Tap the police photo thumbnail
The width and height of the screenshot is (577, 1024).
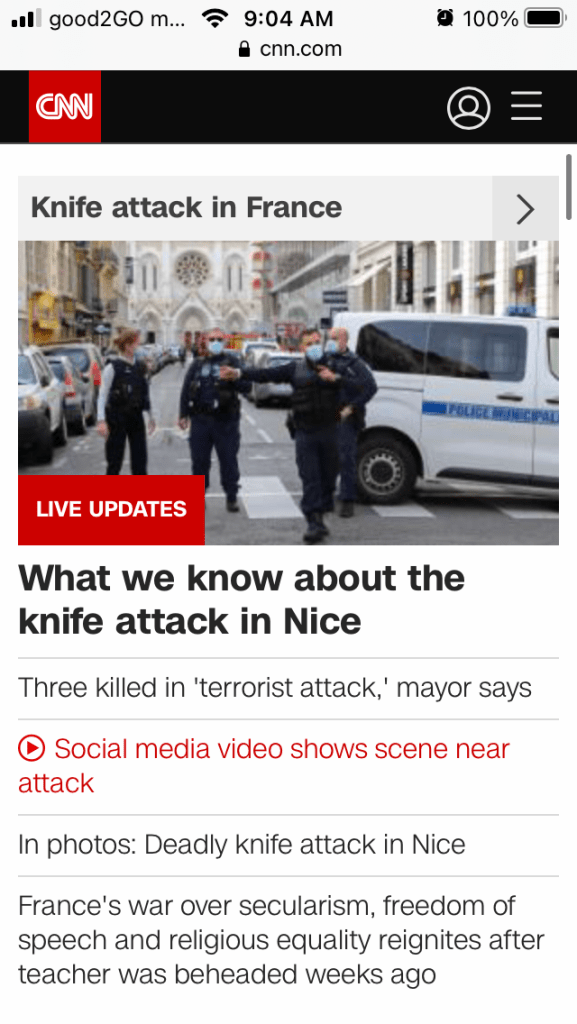(x=288, y=392)
